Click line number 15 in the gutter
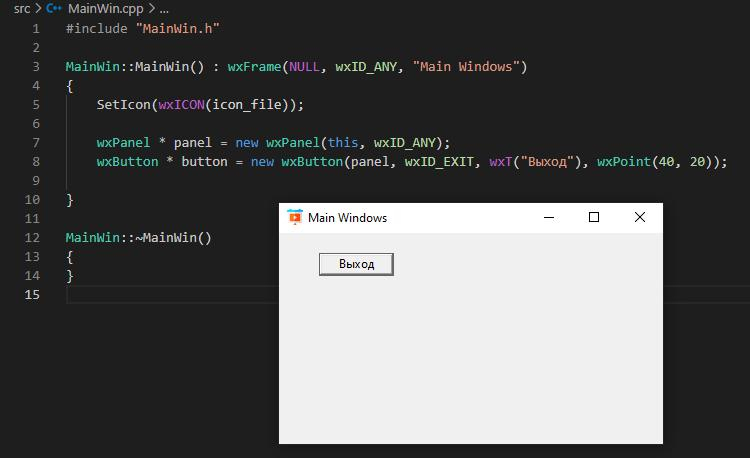Image resolution: width=750 pixels, height=458 pixels. [33, 294]
